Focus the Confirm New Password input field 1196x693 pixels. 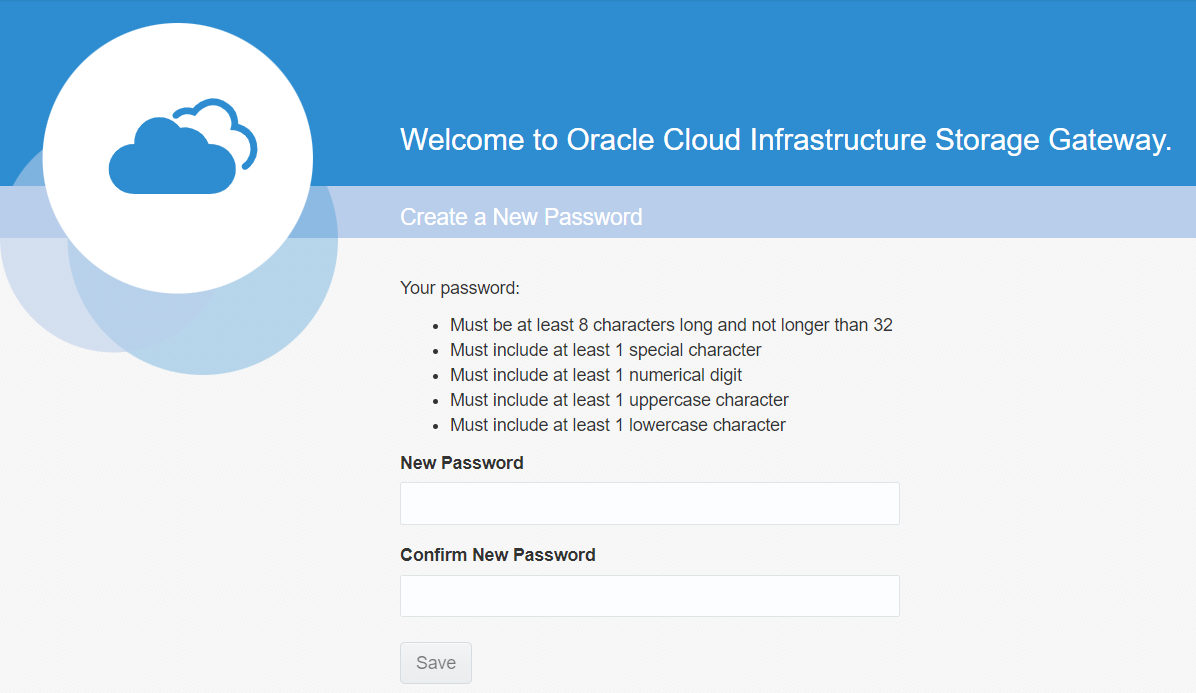coord(649,596)
